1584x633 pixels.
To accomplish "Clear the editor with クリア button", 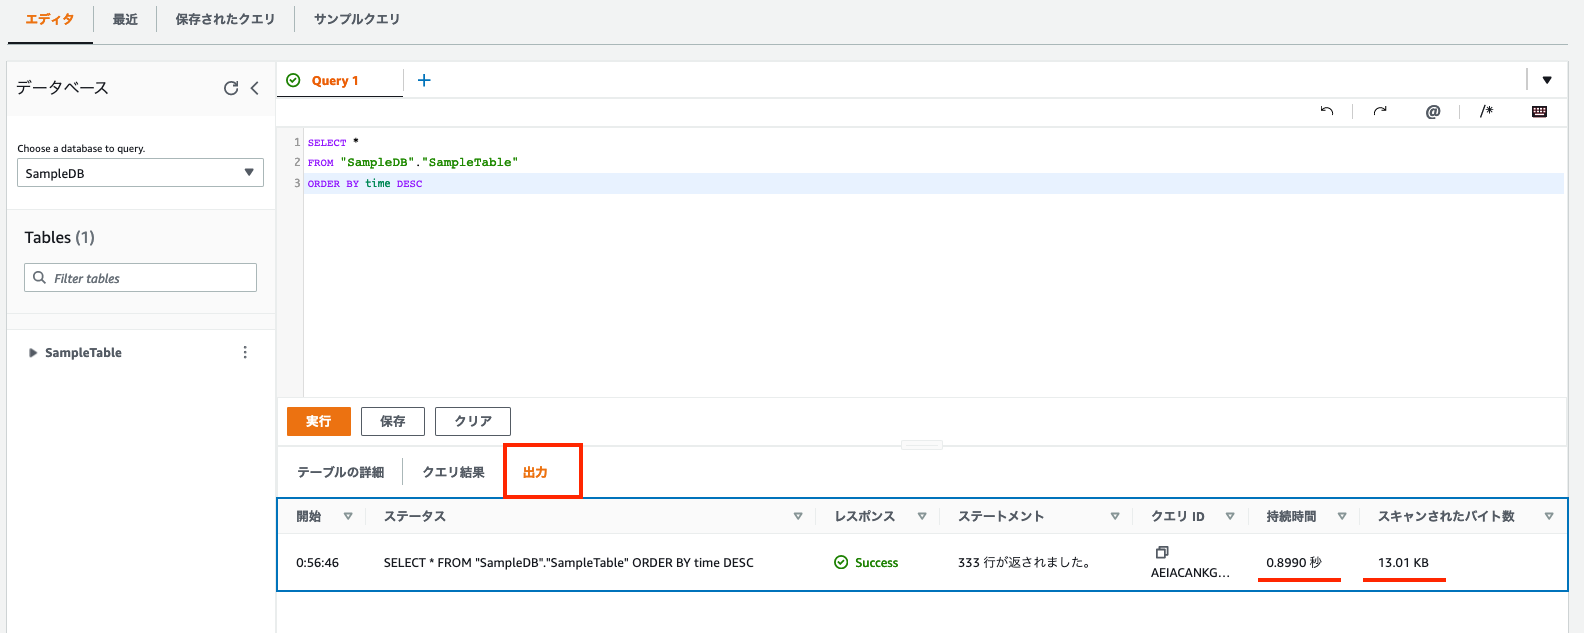I will point(473,421).
